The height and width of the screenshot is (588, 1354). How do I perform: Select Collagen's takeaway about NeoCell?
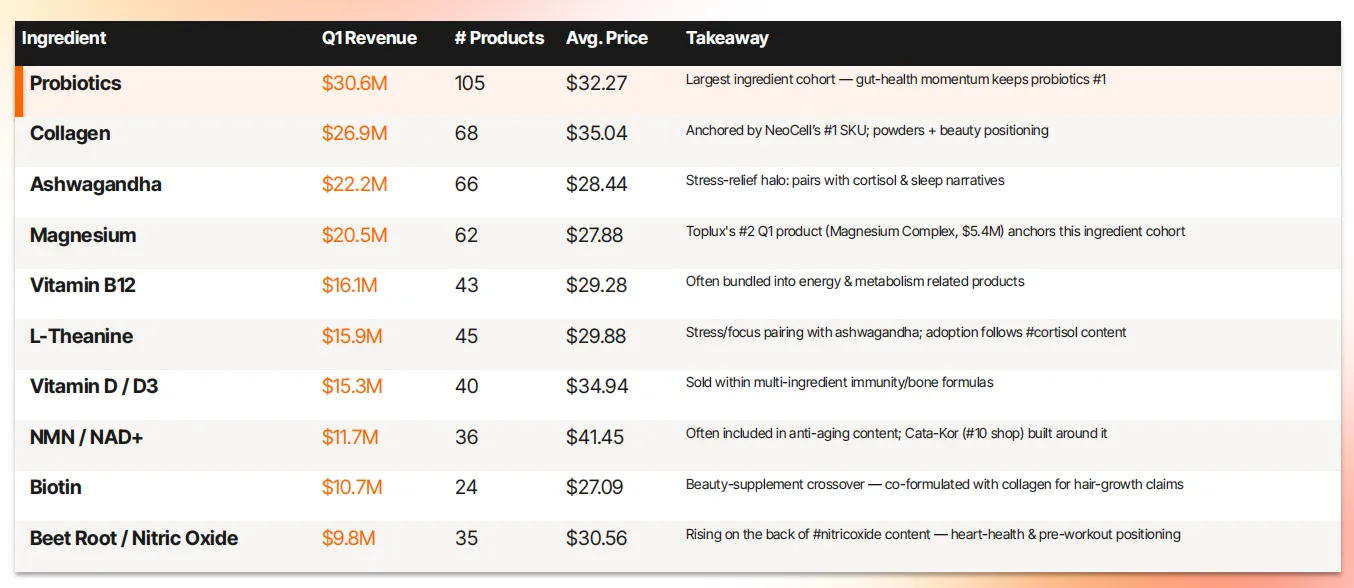(x=867, y=130)
